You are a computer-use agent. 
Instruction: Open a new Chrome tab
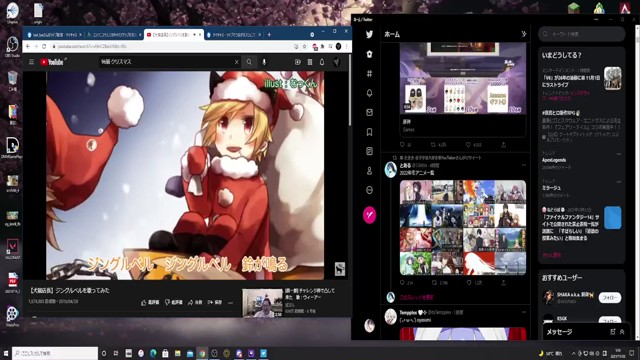[269, 35]
